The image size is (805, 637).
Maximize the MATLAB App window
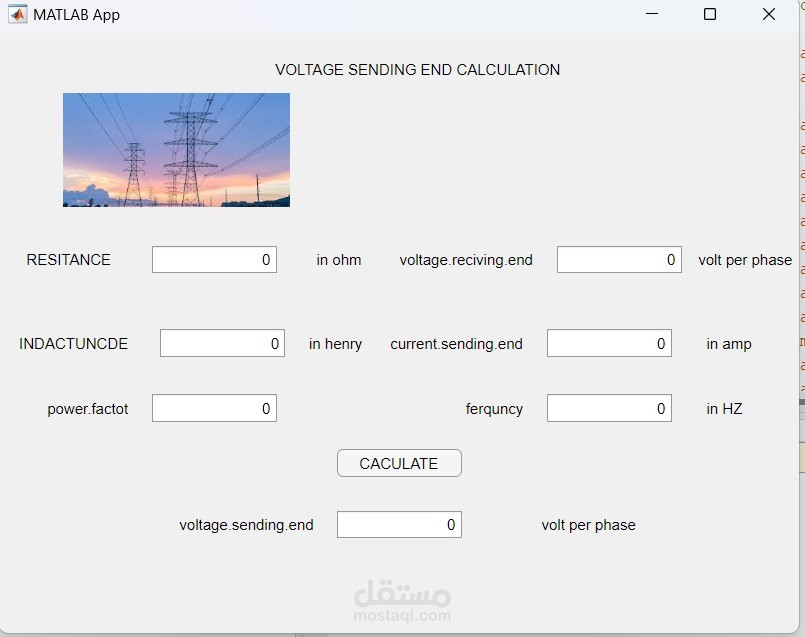coord(710,14)
